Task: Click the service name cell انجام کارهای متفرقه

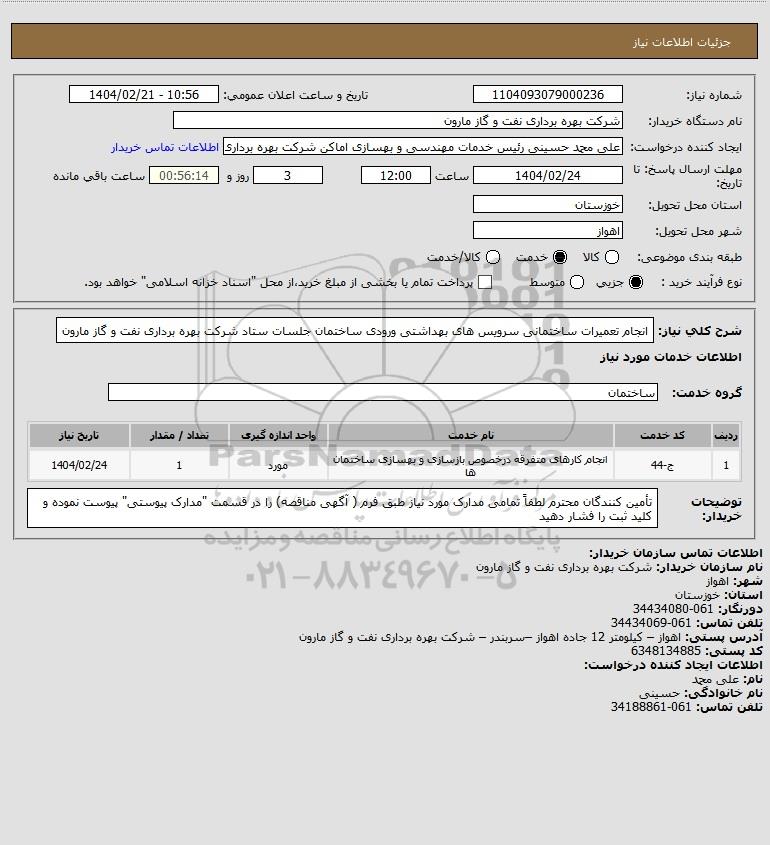Action: pos(470,465)
